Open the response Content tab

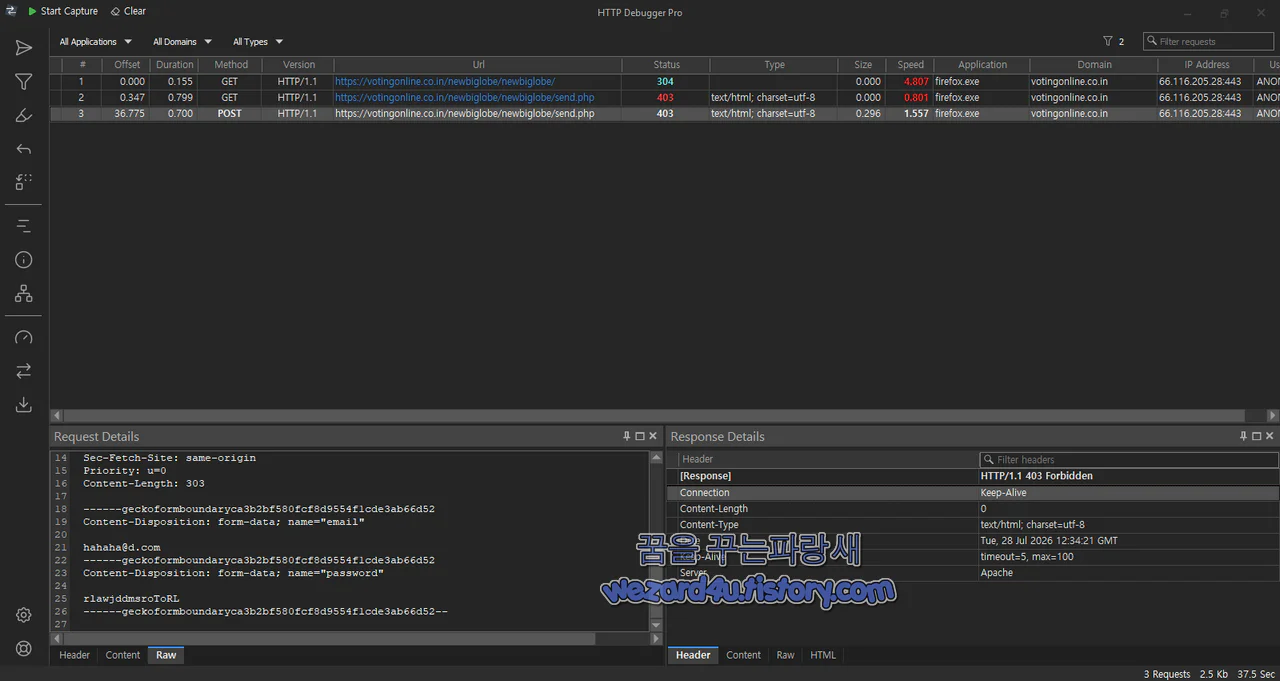point(743,655)
